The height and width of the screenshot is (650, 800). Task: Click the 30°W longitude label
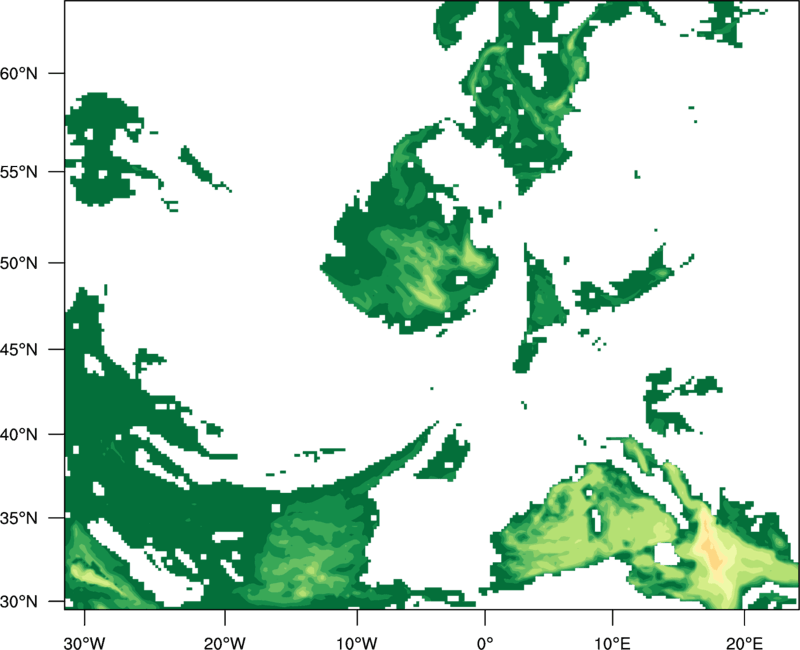pyautogui.click(x=85, y=643)
